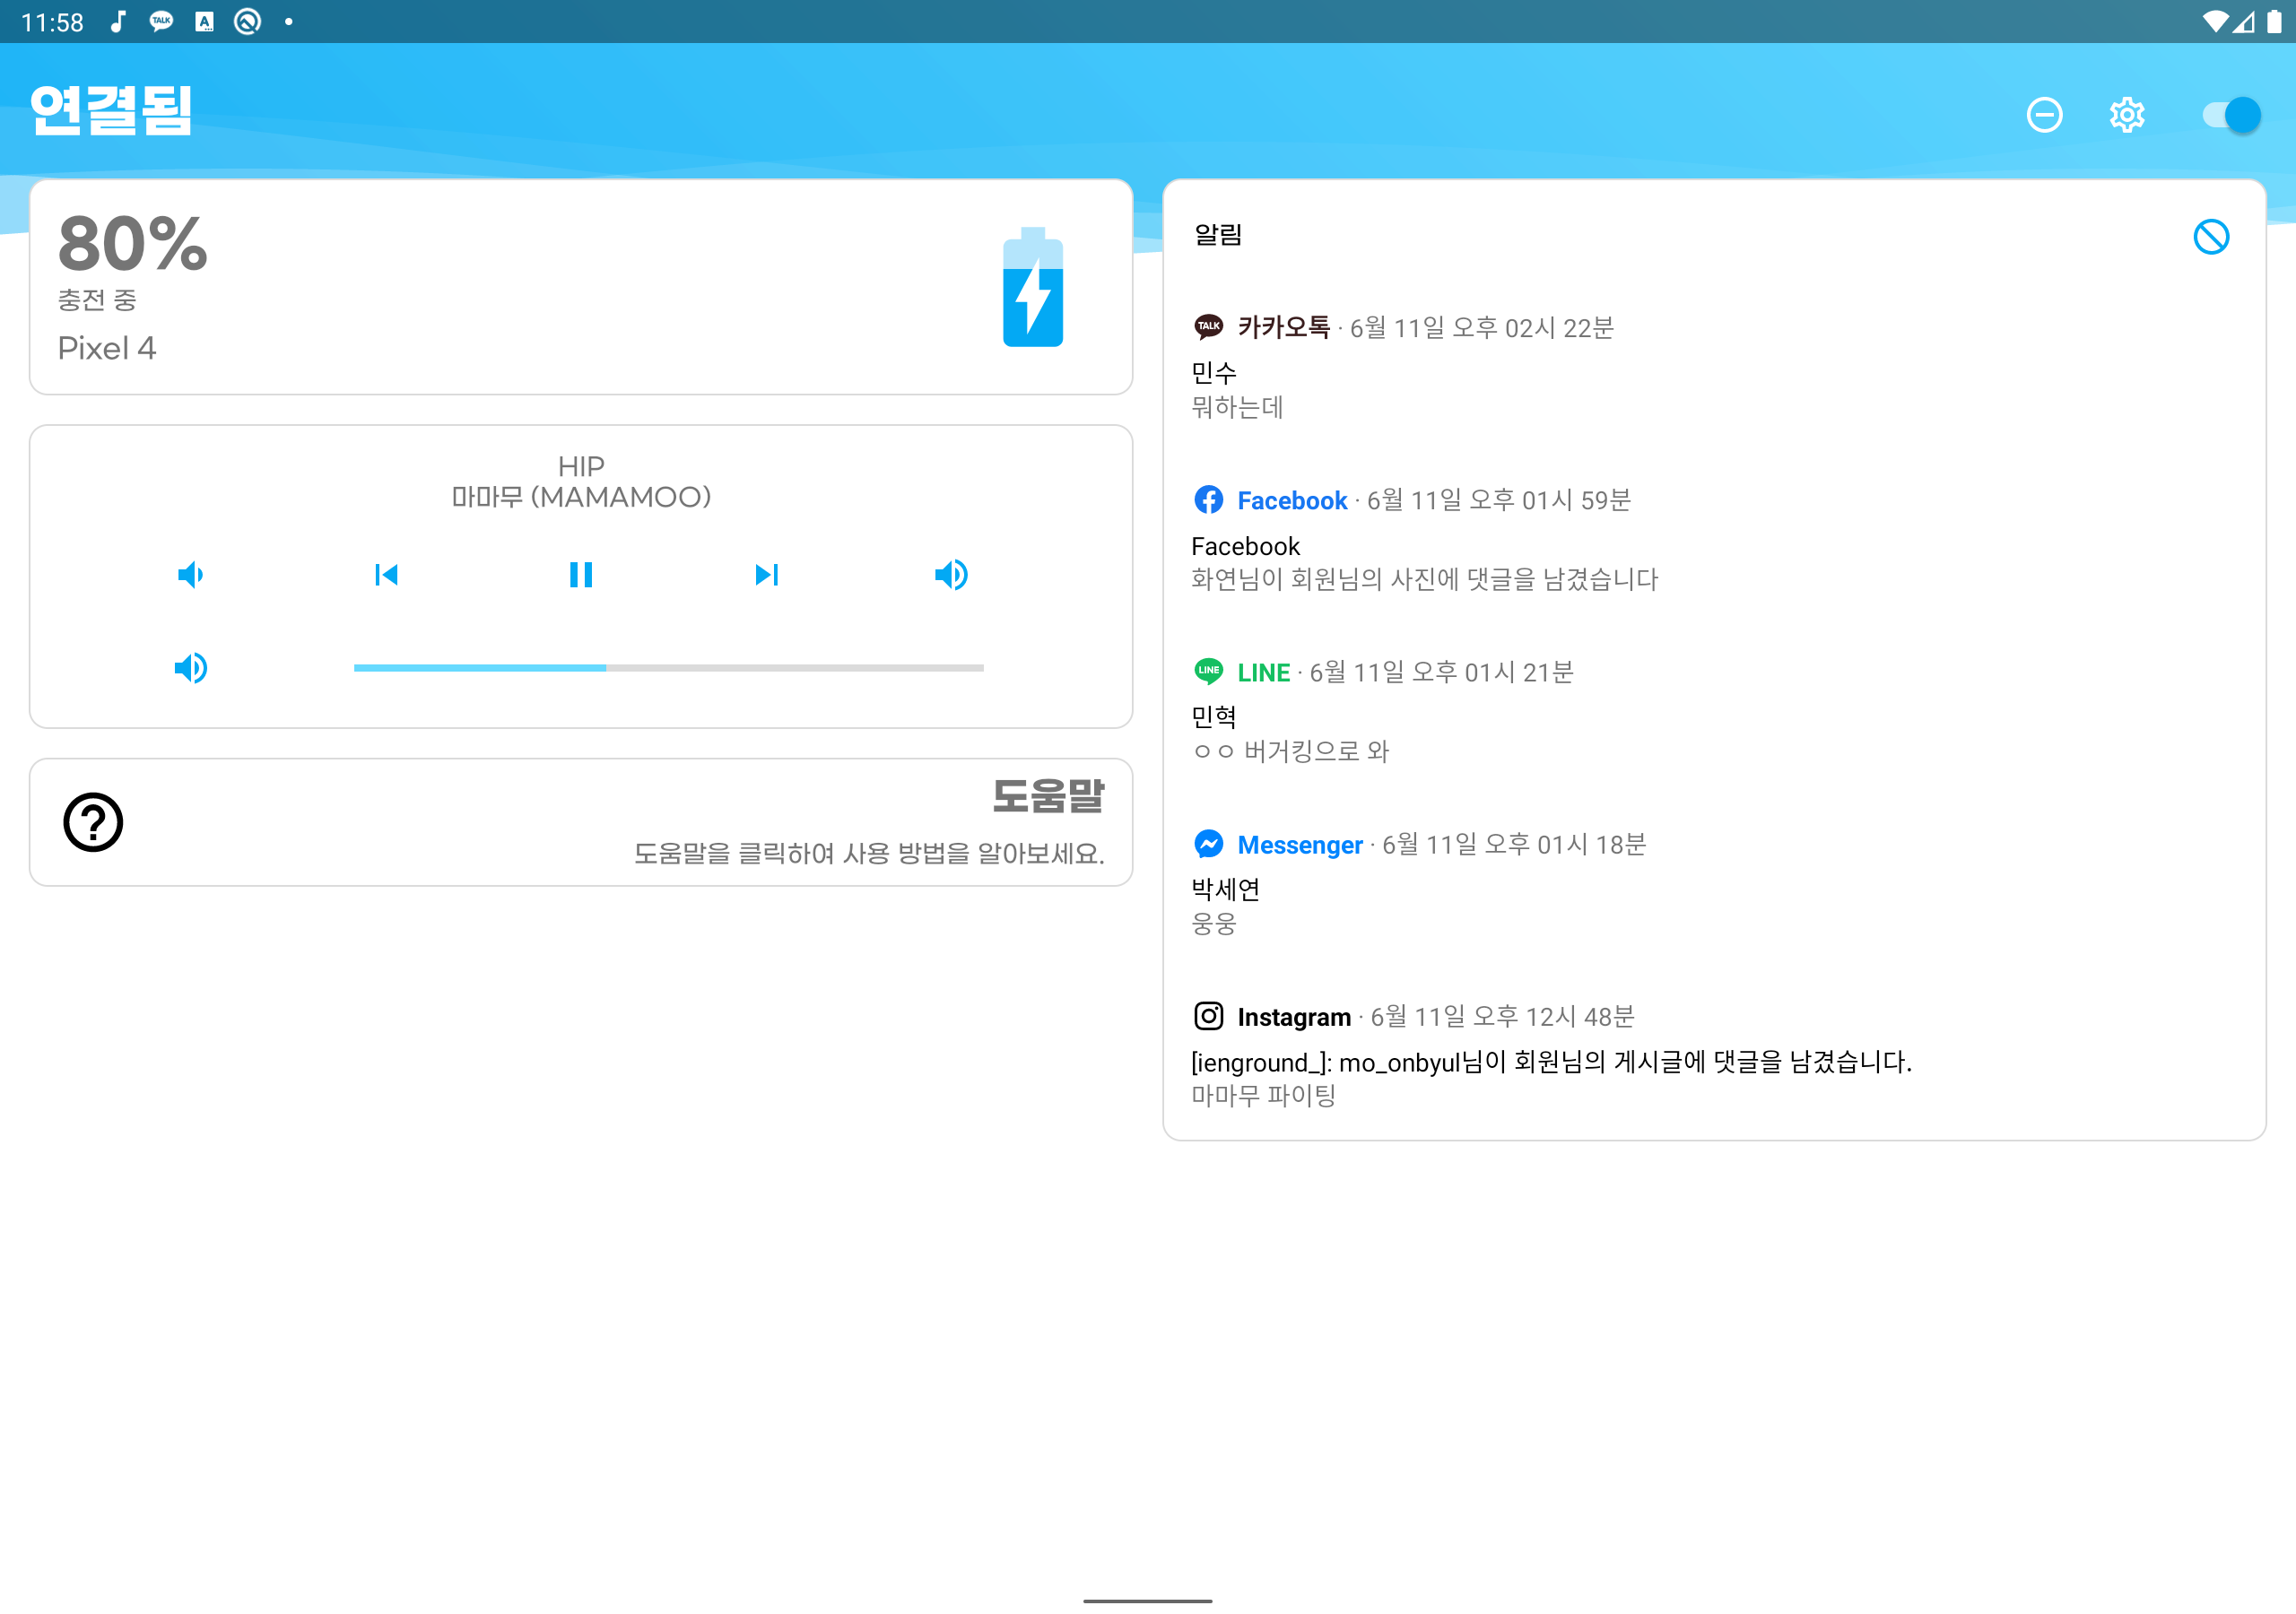This screenshot has height=1614, width=2296.
Task: Go back to the previous track
Action: coord(386,575)
